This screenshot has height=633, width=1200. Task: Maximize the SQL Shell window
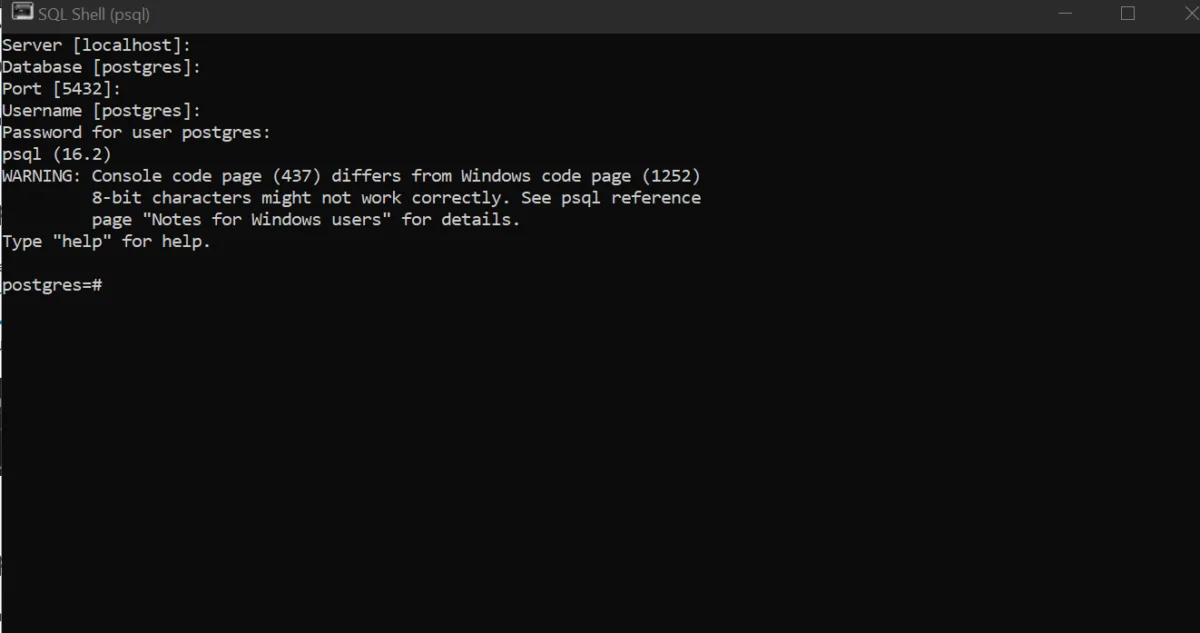tap(1127, 13)
